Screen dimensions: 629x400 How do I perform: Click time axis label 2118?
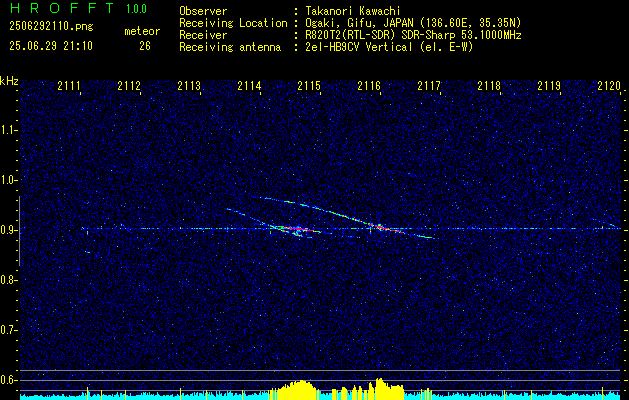pyautogui.click(x=489, y=86)
